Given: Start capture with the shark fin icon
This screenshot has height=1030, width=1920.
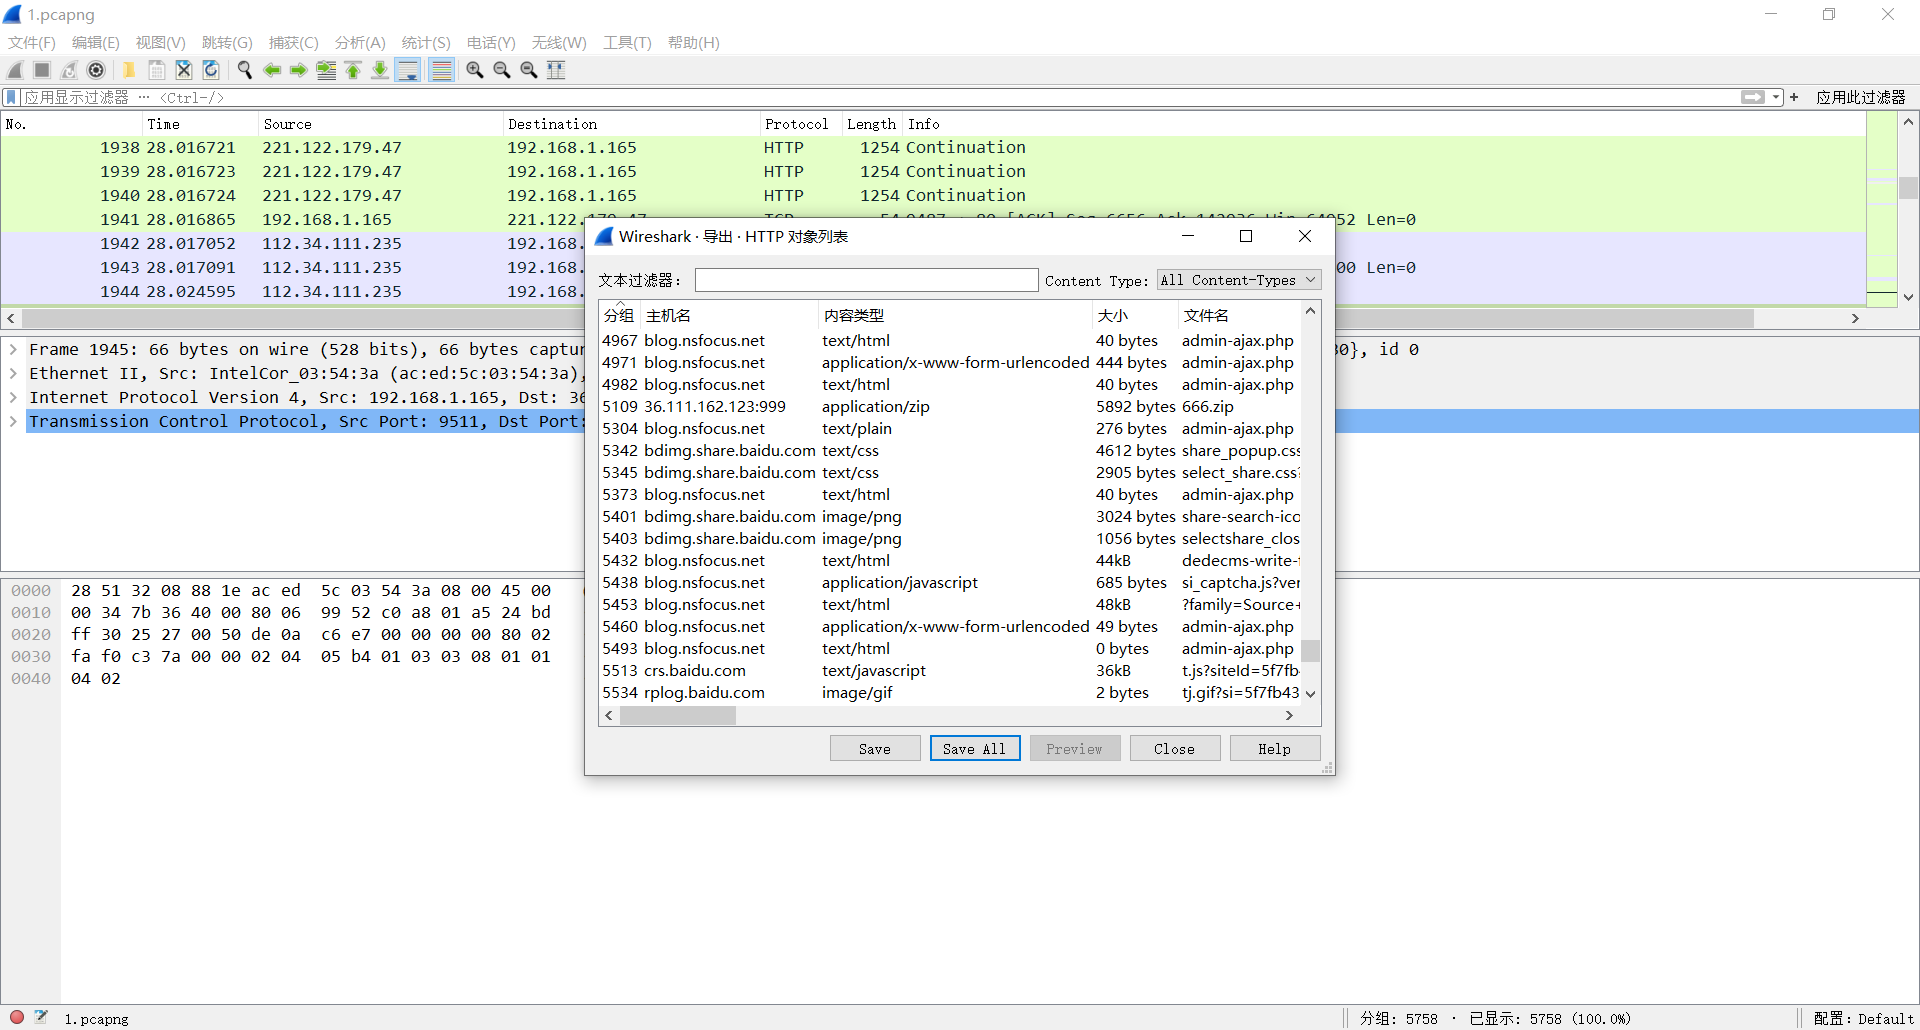Looking at the screenshot, I should pyautogui.click(x=15, y=70).
